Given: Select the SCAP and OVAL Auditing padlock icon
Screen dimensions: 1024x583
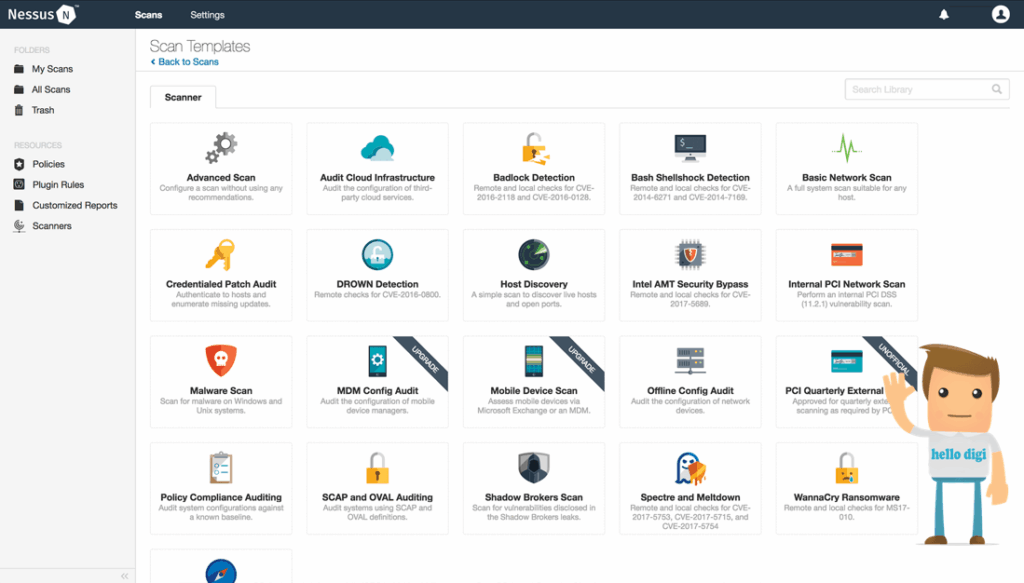Looking at the screenshot, I should coord(377,467).
